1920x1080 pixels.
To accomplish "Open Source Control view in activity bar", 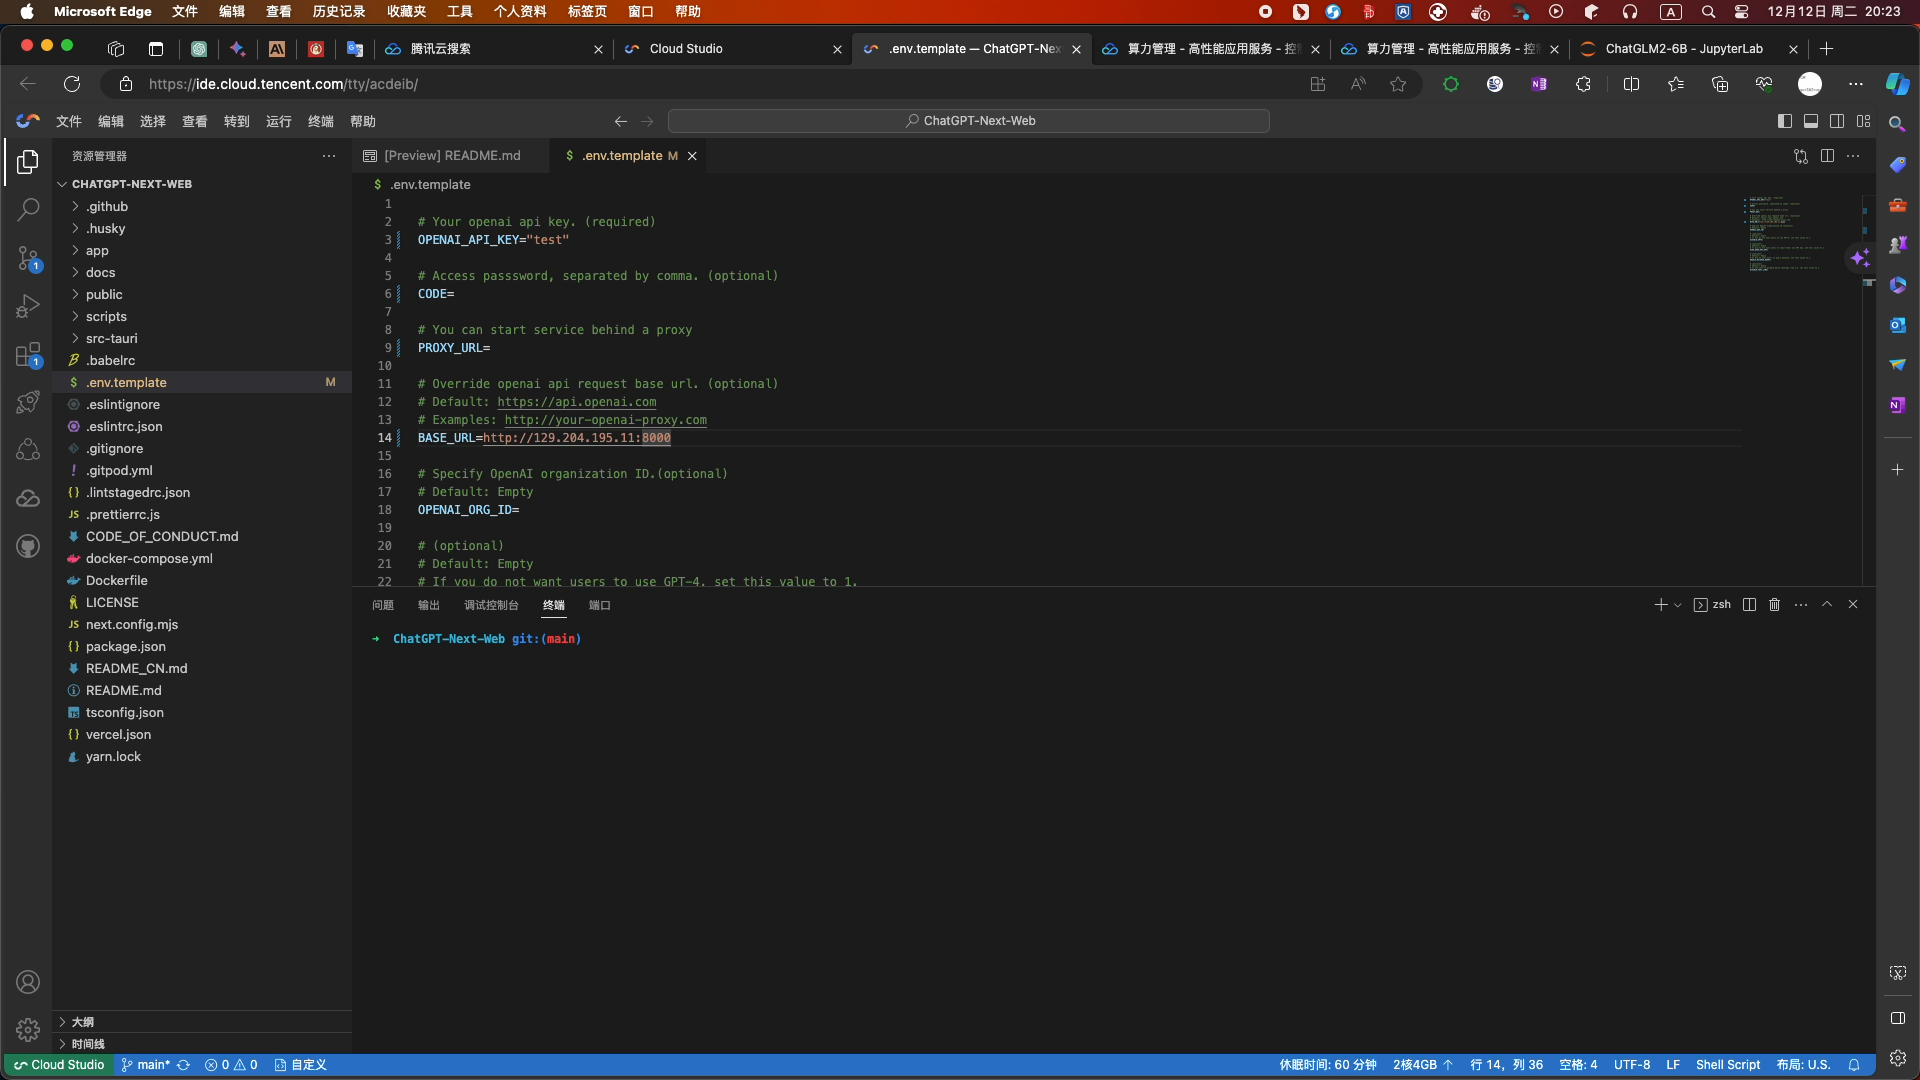I will (28, 258).
